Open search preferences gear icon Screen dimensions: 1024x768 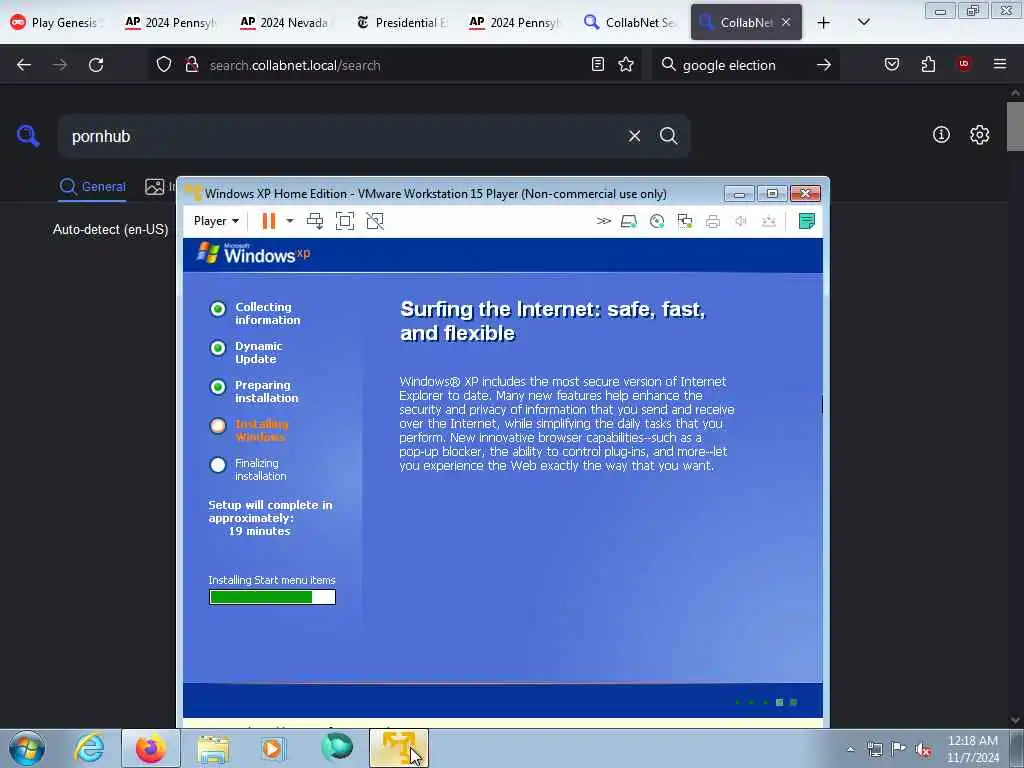pyautogui.click(x=980, y=135)
